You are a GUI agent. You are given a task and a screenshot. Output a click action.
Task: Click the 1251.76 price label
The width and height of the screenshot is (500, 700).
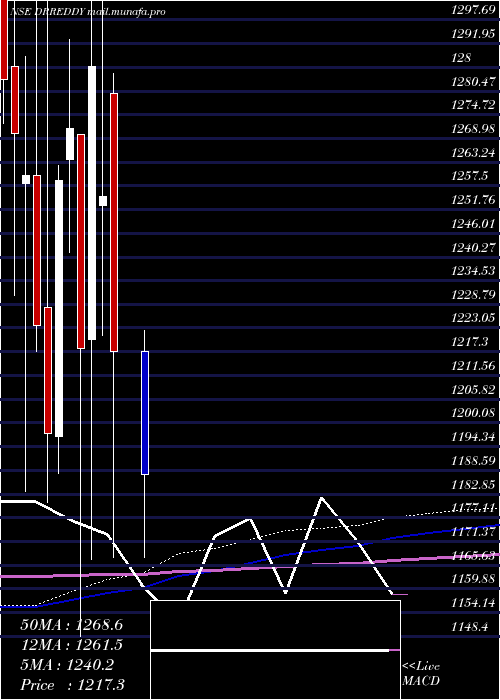click(473, 200)
